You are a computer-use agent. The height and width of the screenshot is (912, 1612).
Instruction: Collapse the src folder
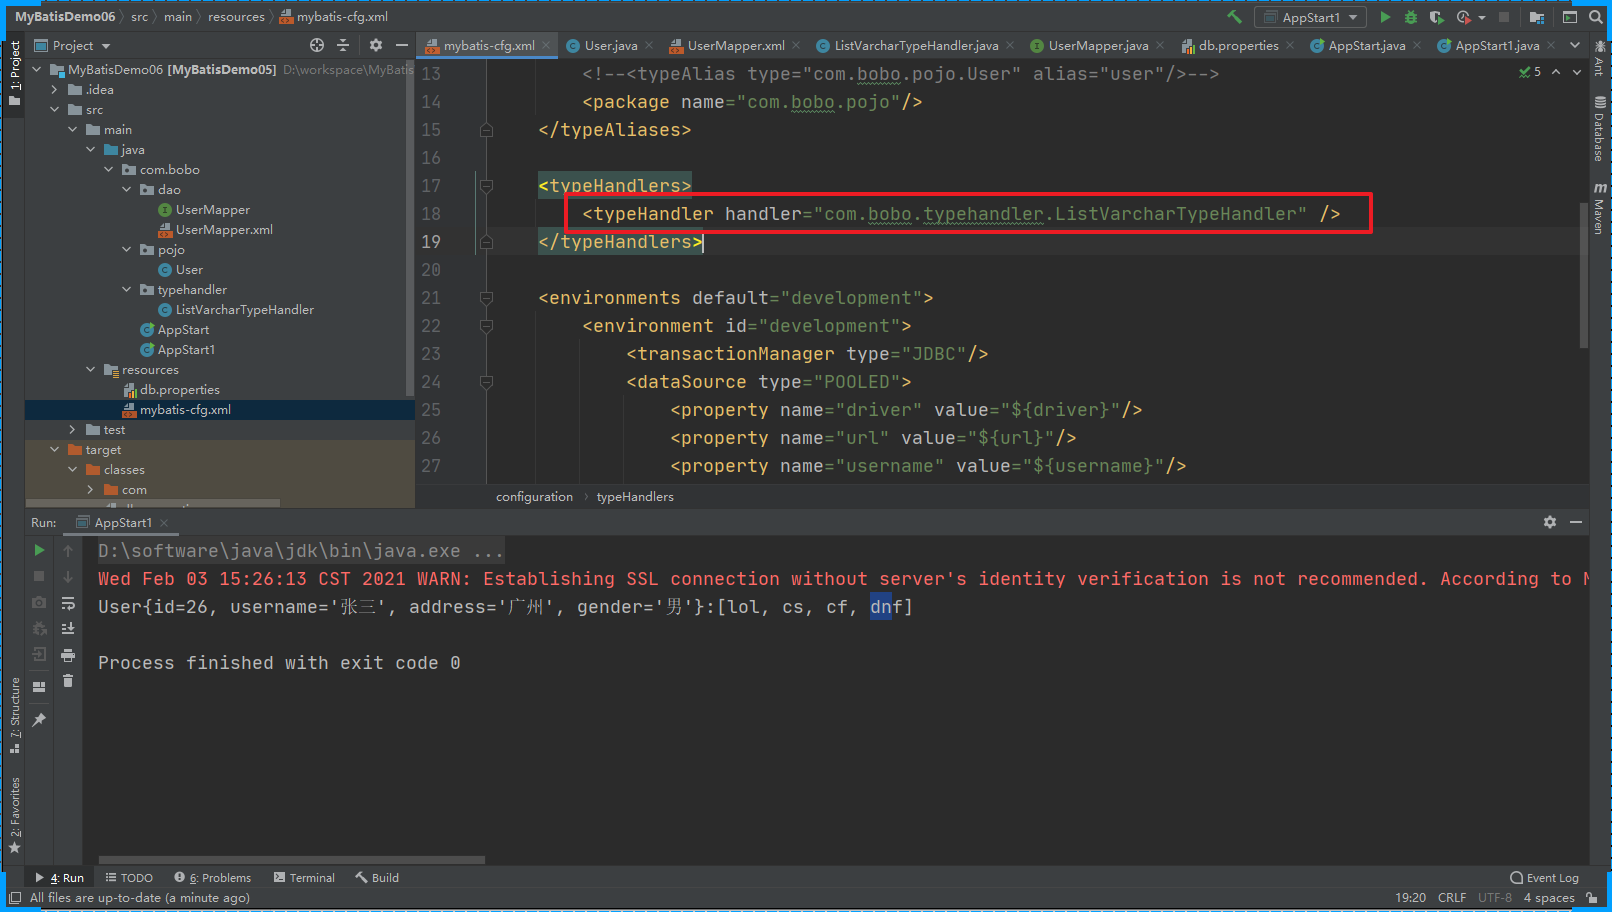[54, 110]
